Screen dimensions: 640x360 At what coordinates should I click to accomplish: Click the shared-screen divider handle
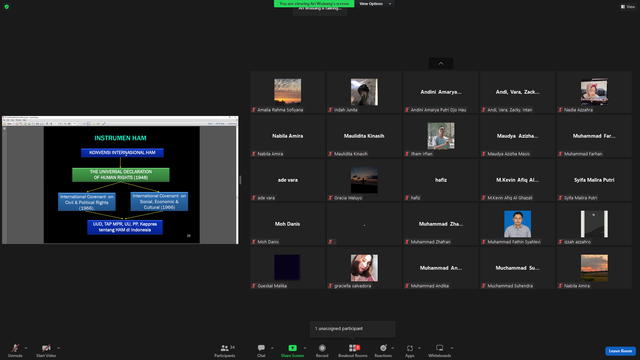[240, 180]
